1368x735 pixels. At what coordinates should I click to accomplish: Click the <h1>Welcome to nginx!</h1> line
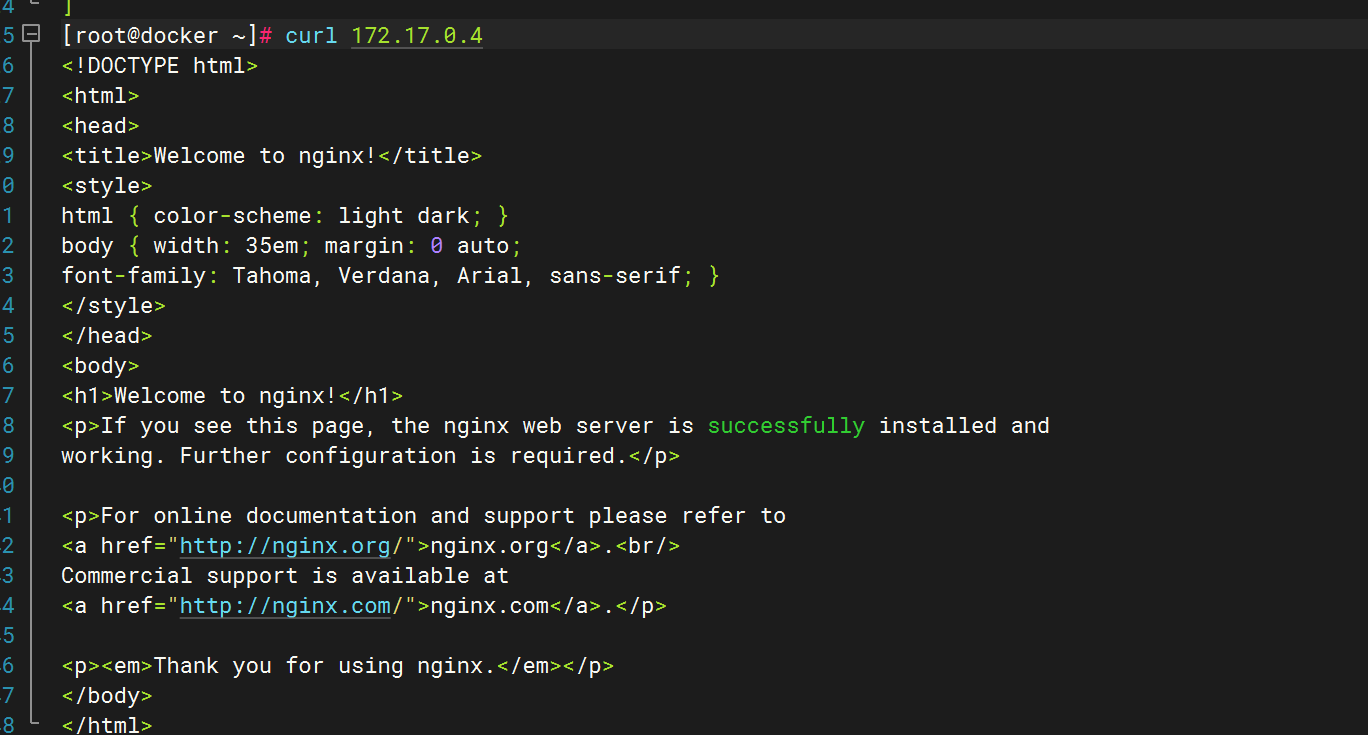point(232,396)
